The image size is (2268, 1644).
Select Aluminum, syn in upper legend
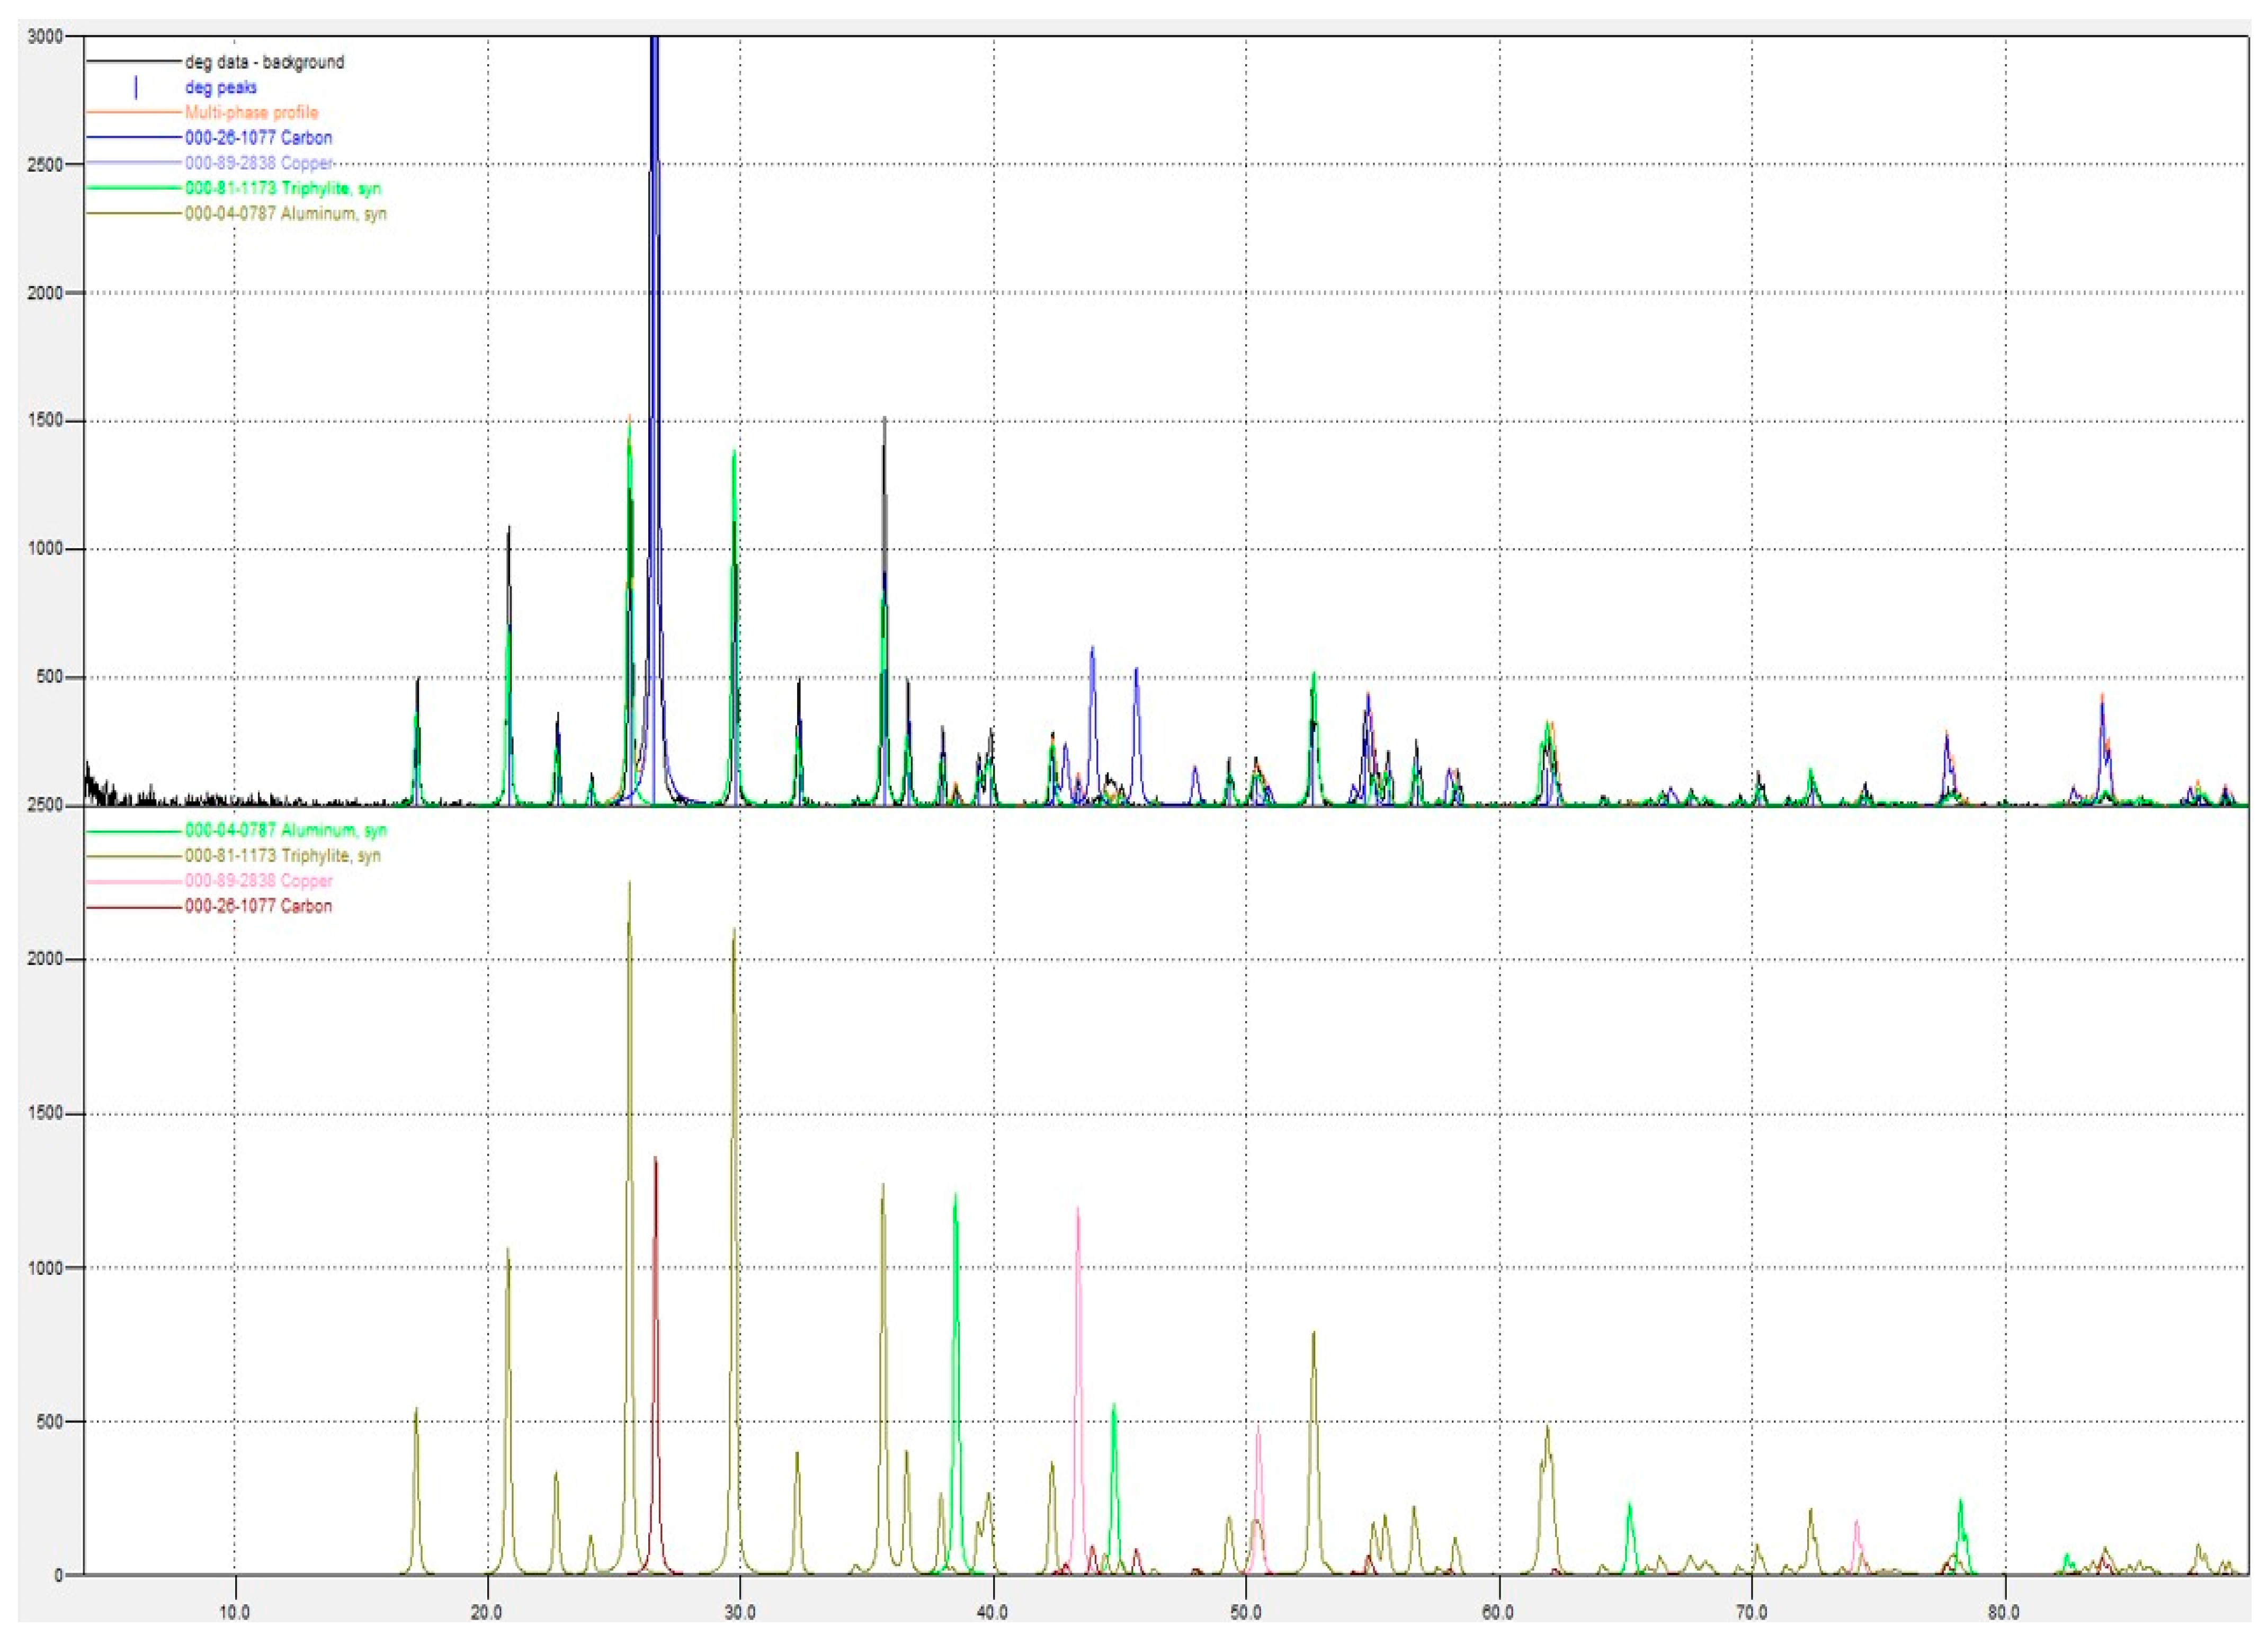[285, 214]
